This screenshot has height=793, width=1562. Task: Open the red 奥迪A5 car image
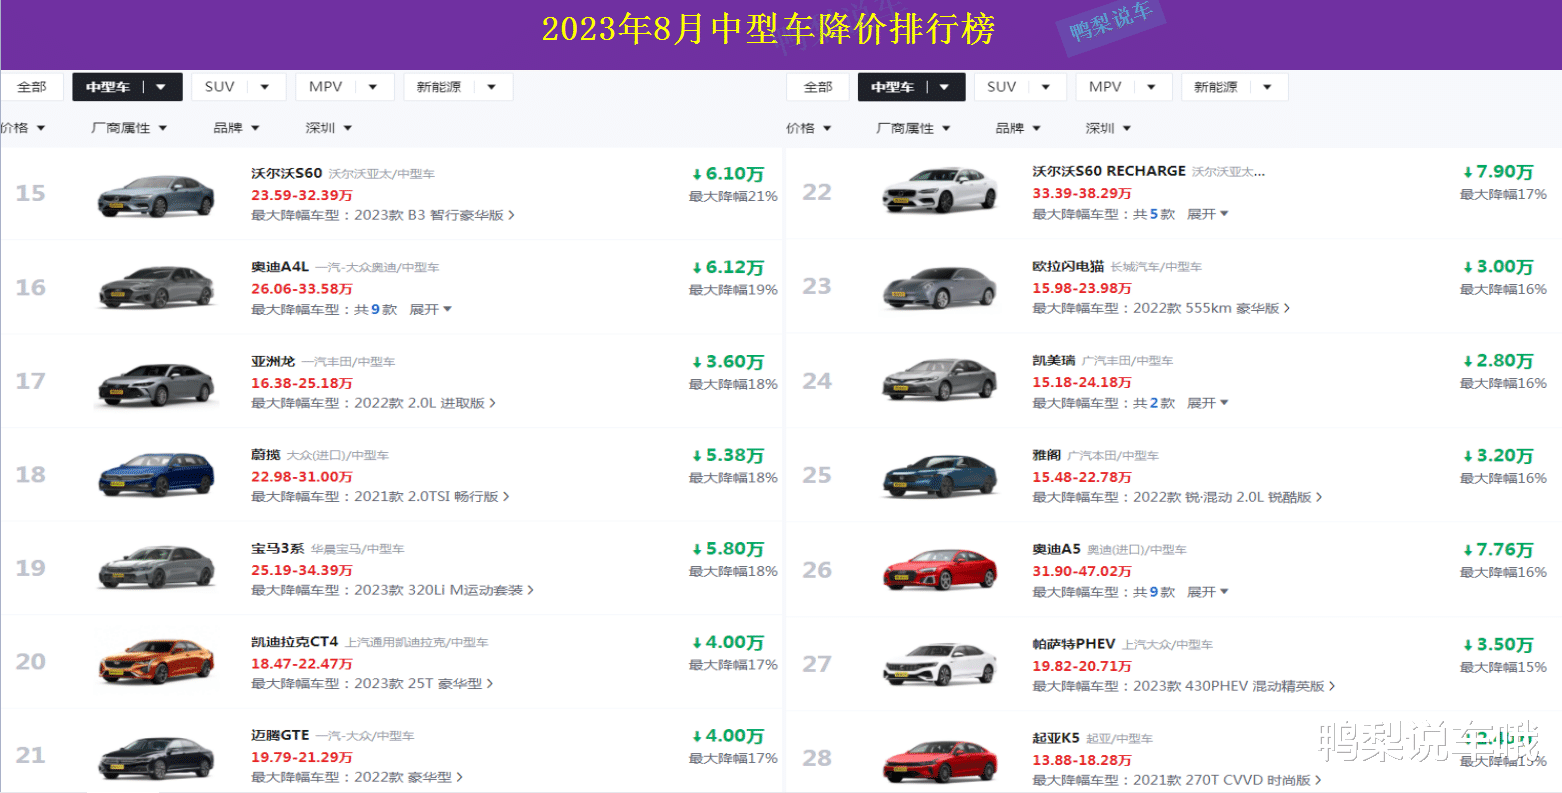tap(940, 569)
